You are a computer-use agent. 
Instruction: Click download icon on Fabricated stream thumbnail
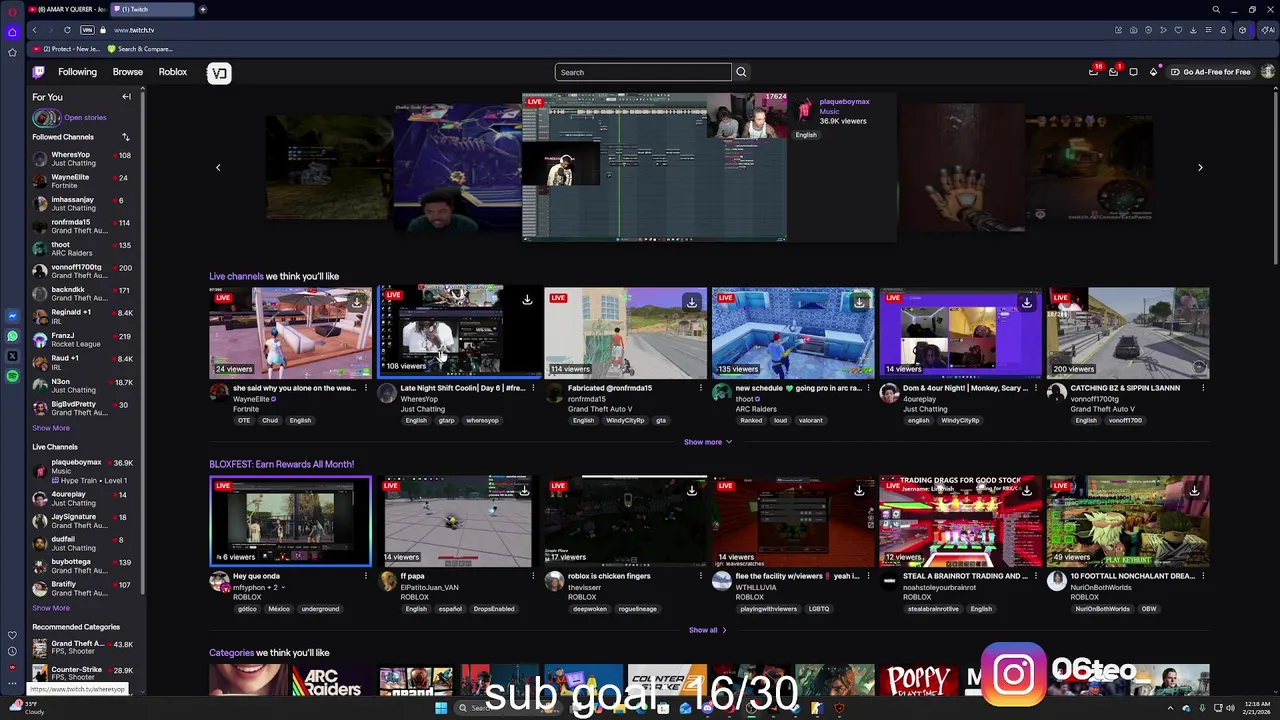692,301
